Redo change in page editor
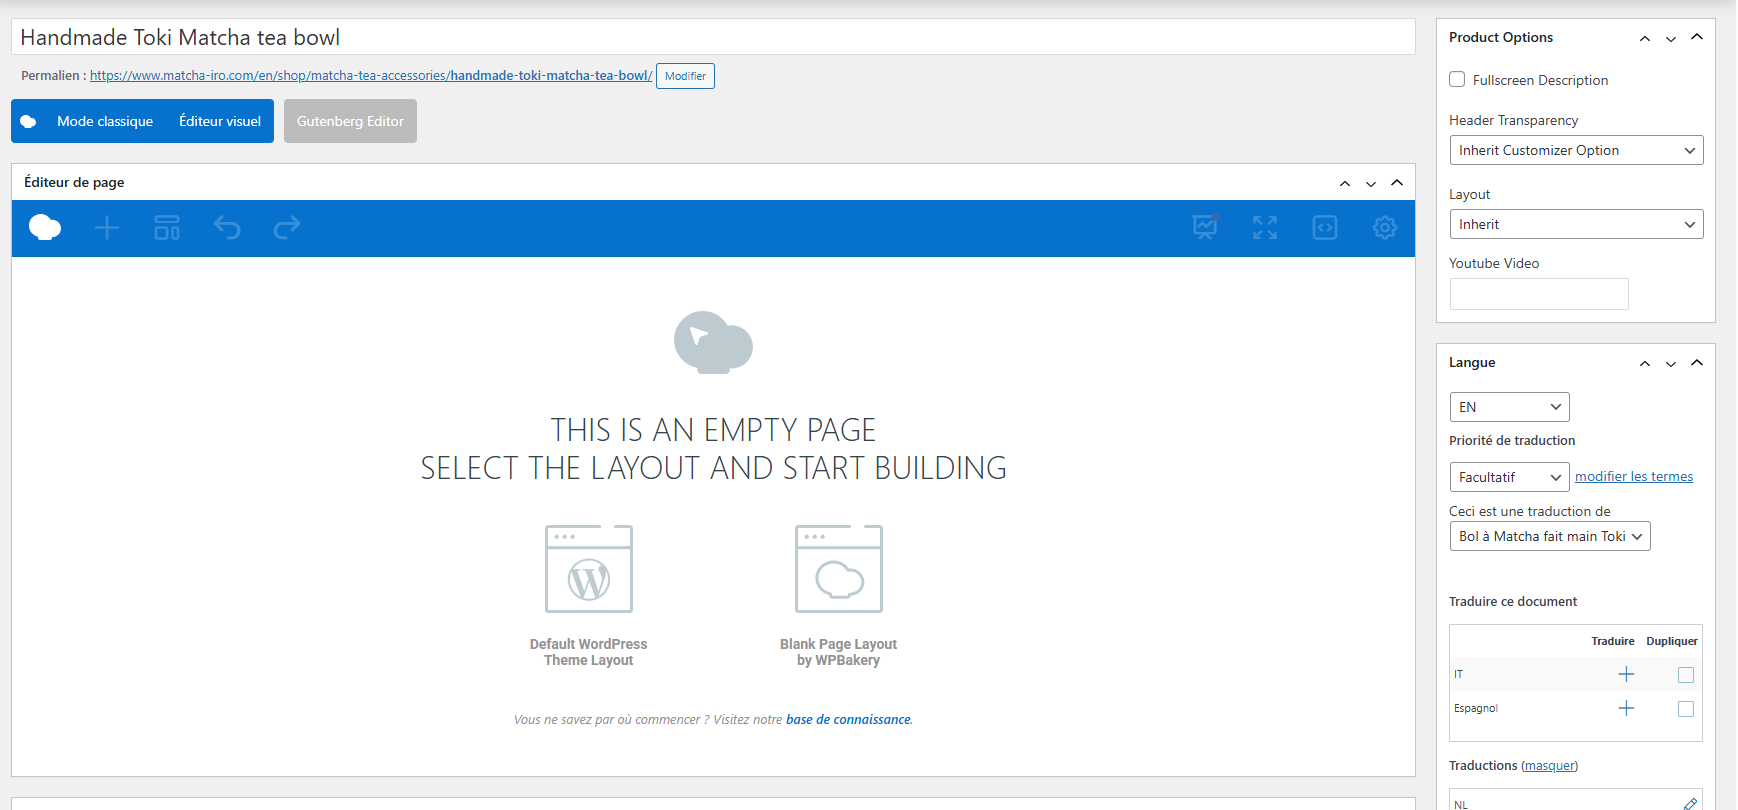This screenshot has width=1738, height=810. pyautogui.click(x=287, y=228)
